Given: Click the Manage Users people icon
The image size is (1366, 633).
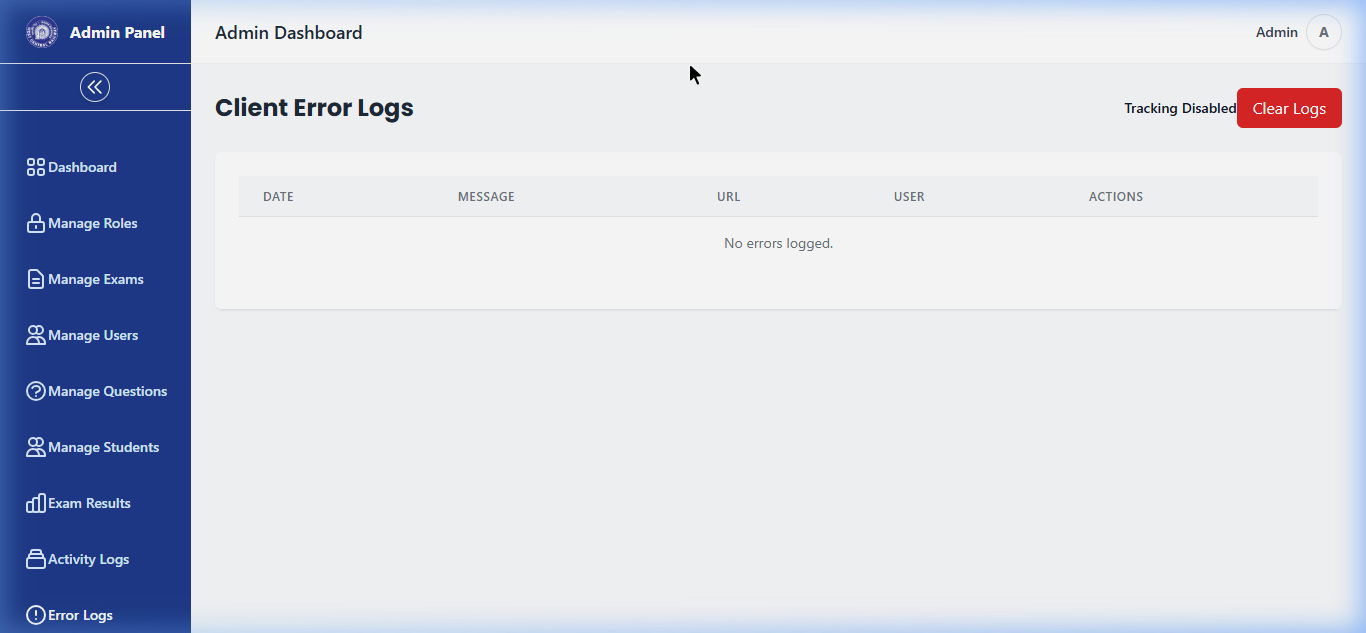Looking at the screenshot, I should (36, 335).
